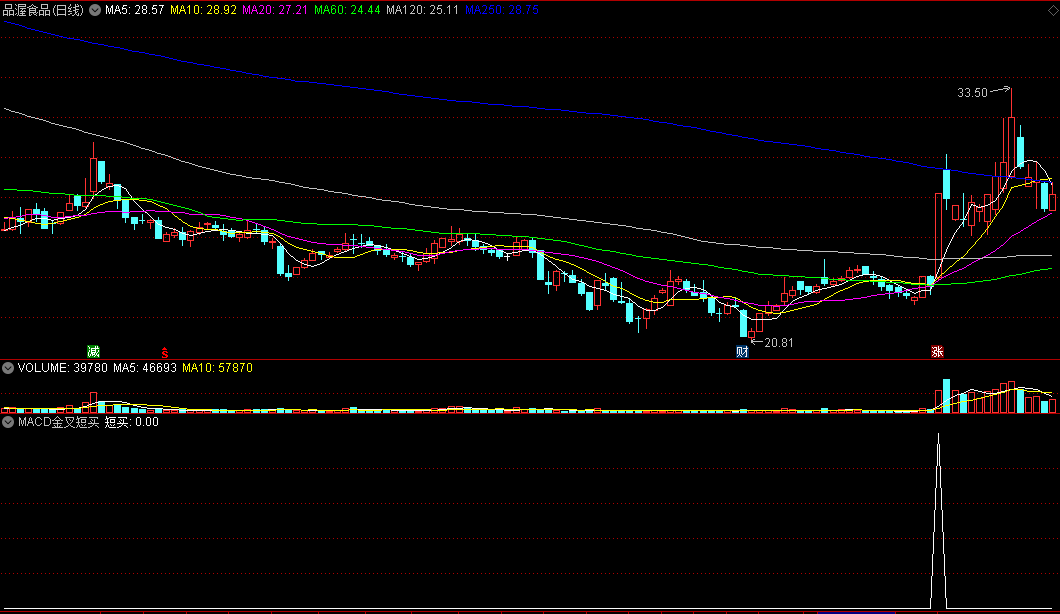Image resolution: width=1060 pixels, height=614 pixels.
Task: Click the 20.81 low price label
Action: 779,343
